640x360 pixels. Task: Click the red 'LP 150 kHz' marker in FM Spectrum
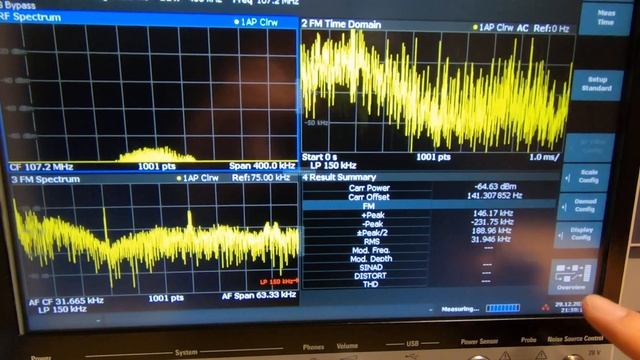(279, 282)
